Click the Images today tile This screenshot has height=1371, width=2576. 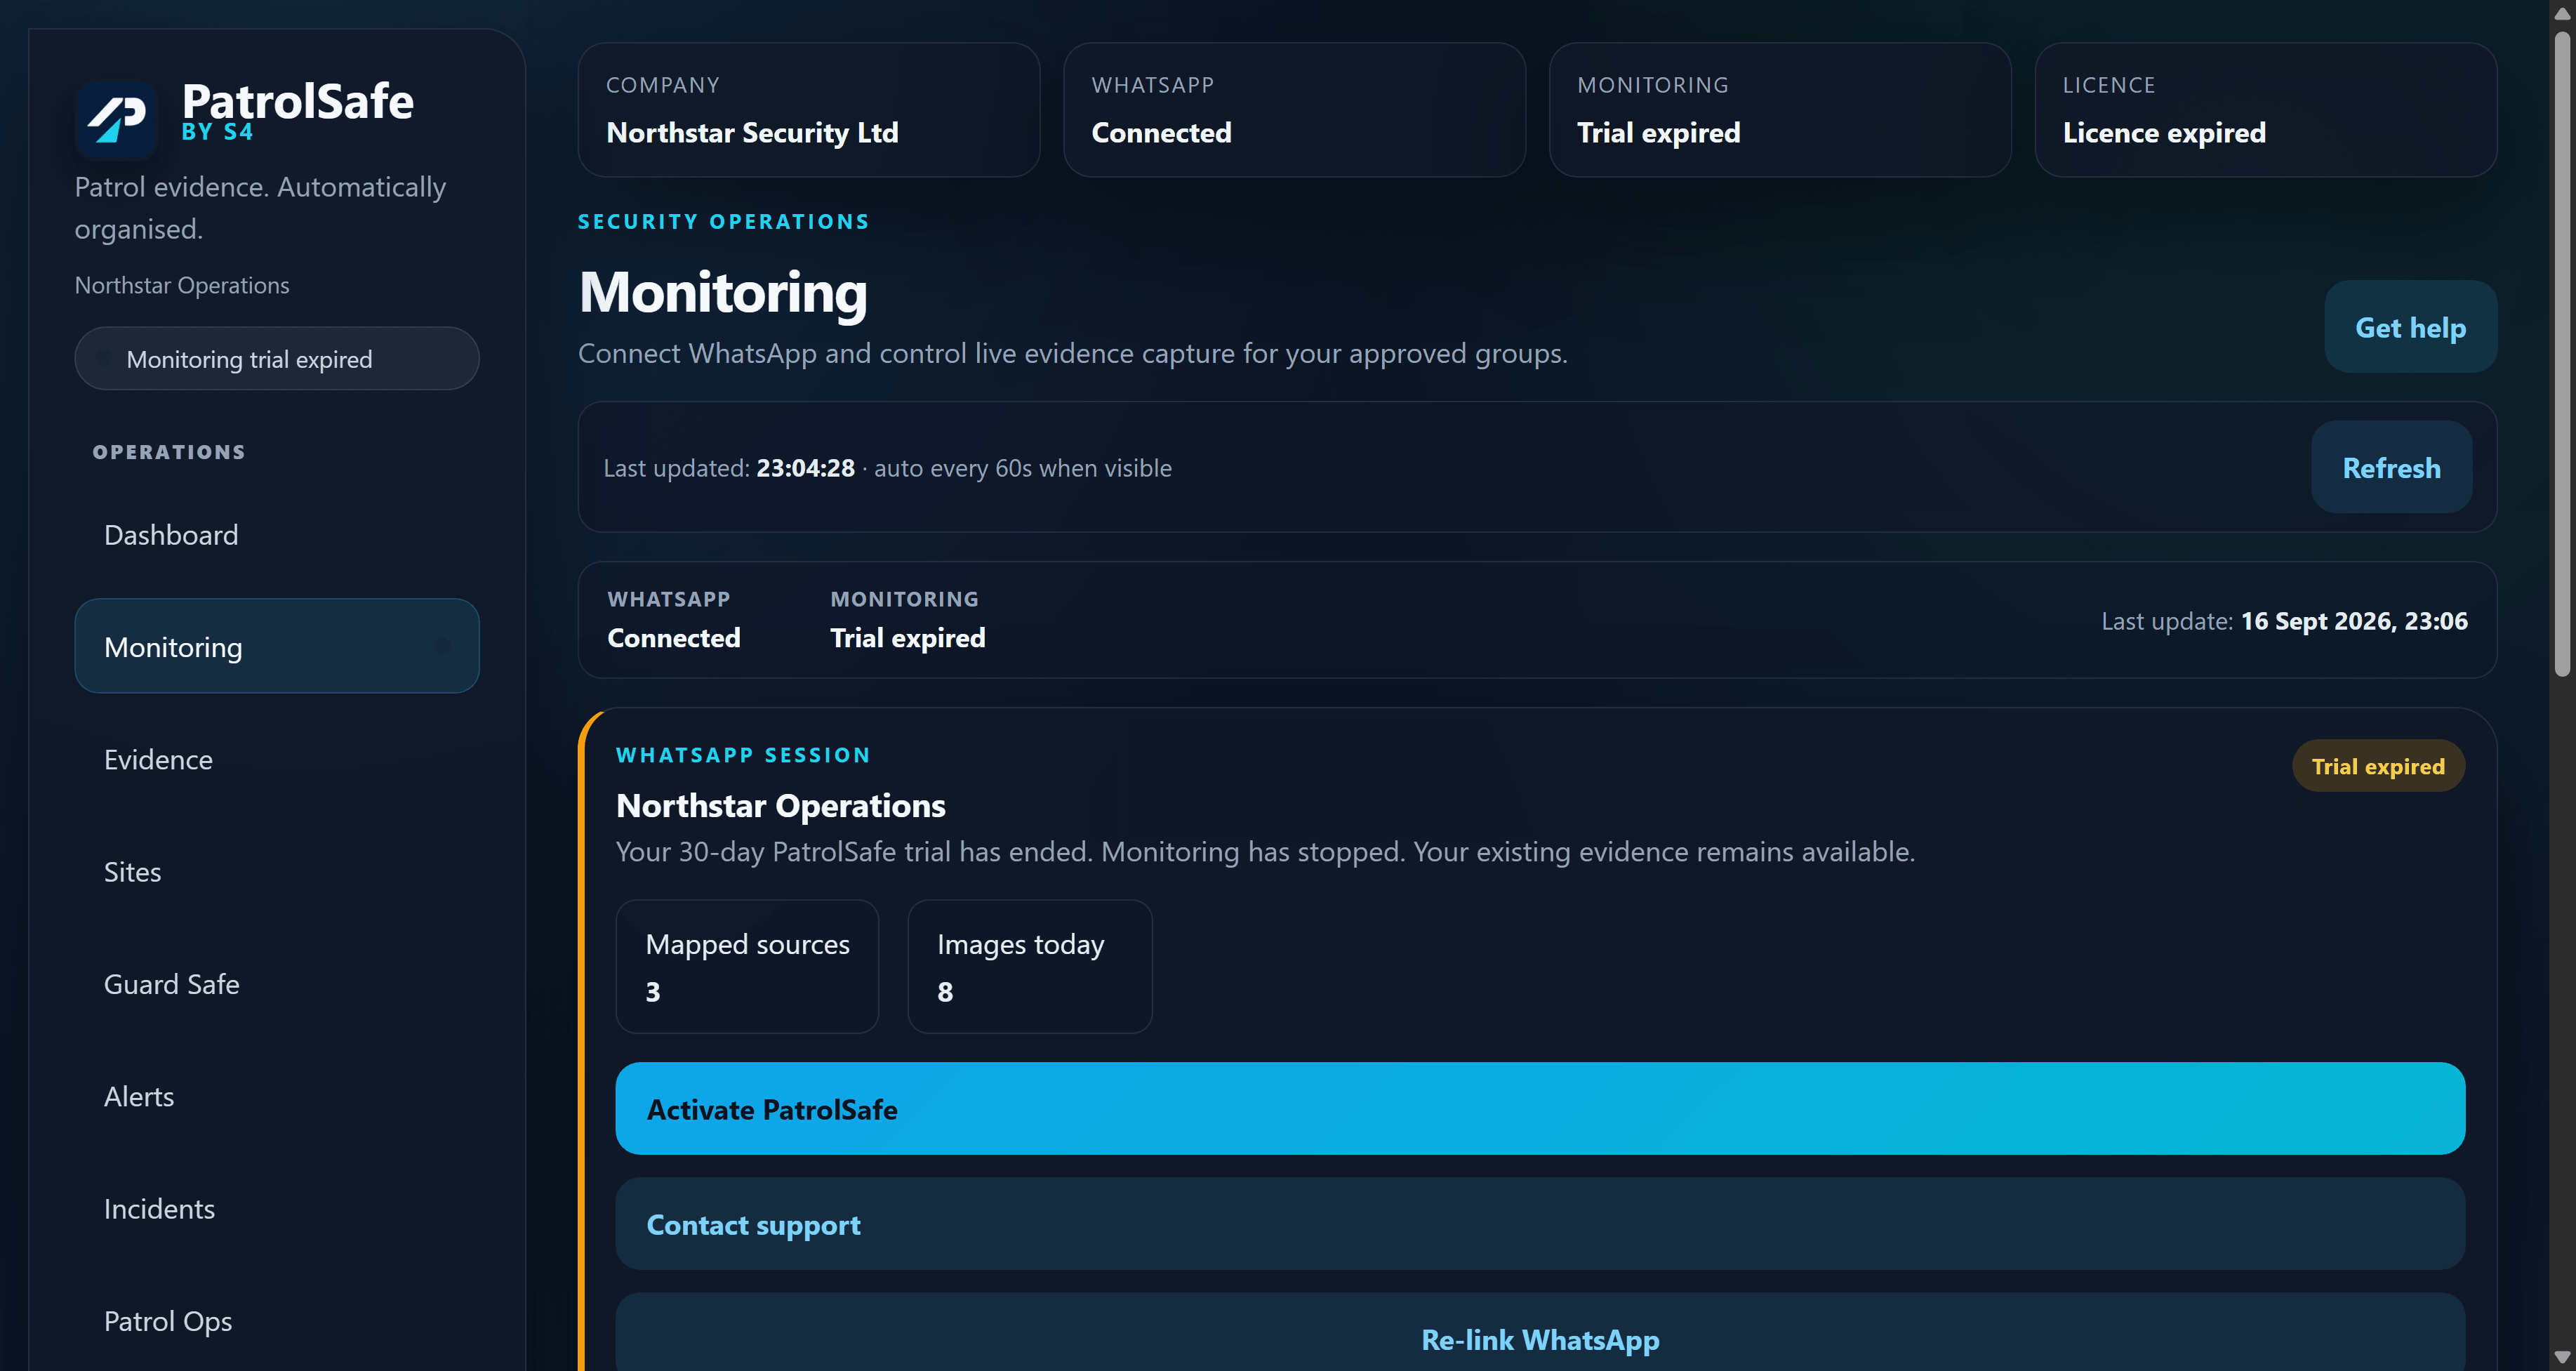(1030, 967)
